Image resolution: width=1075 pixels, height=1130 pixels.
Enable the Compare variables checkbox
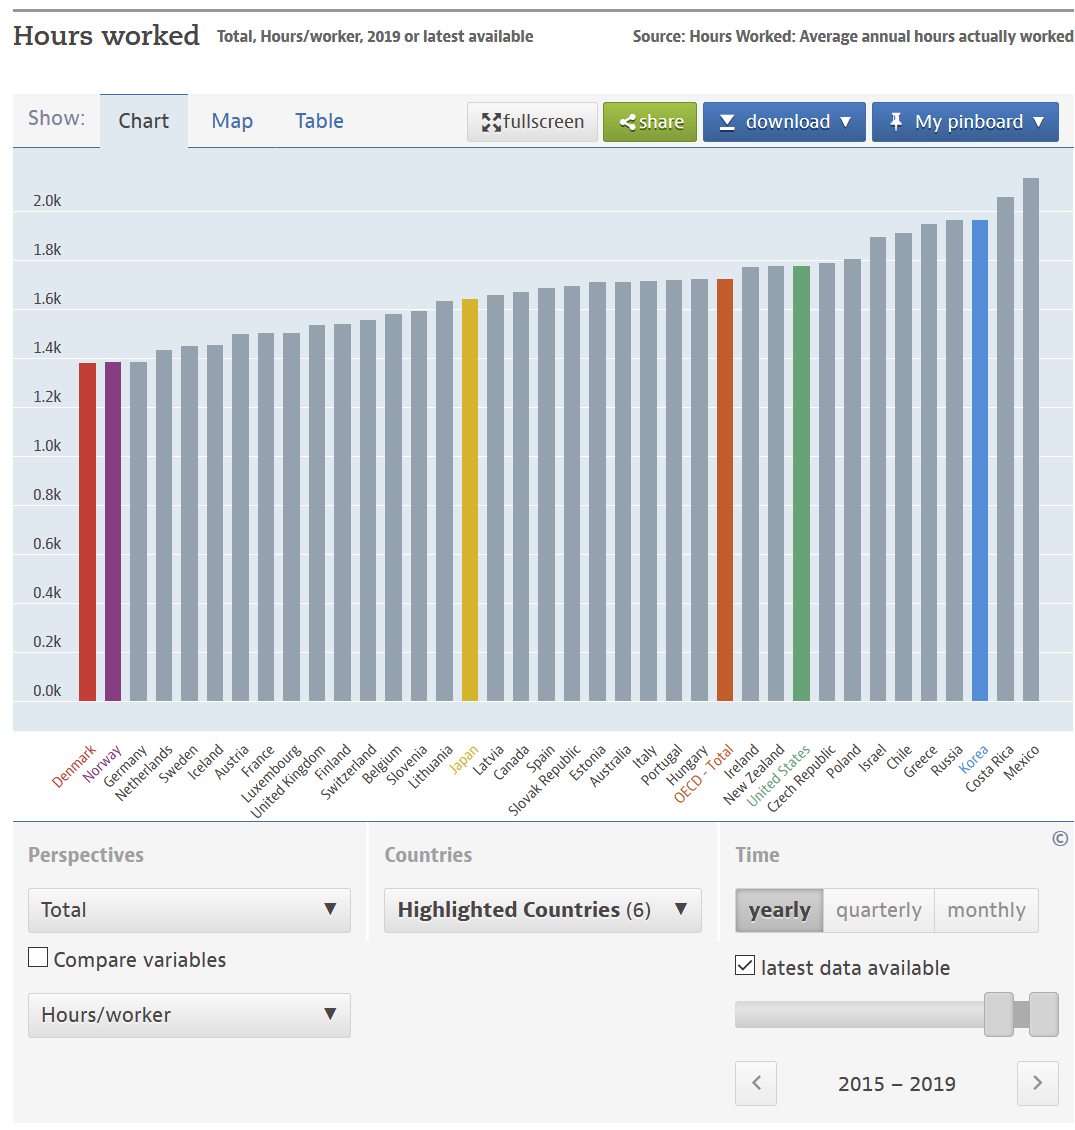(38, 958)
